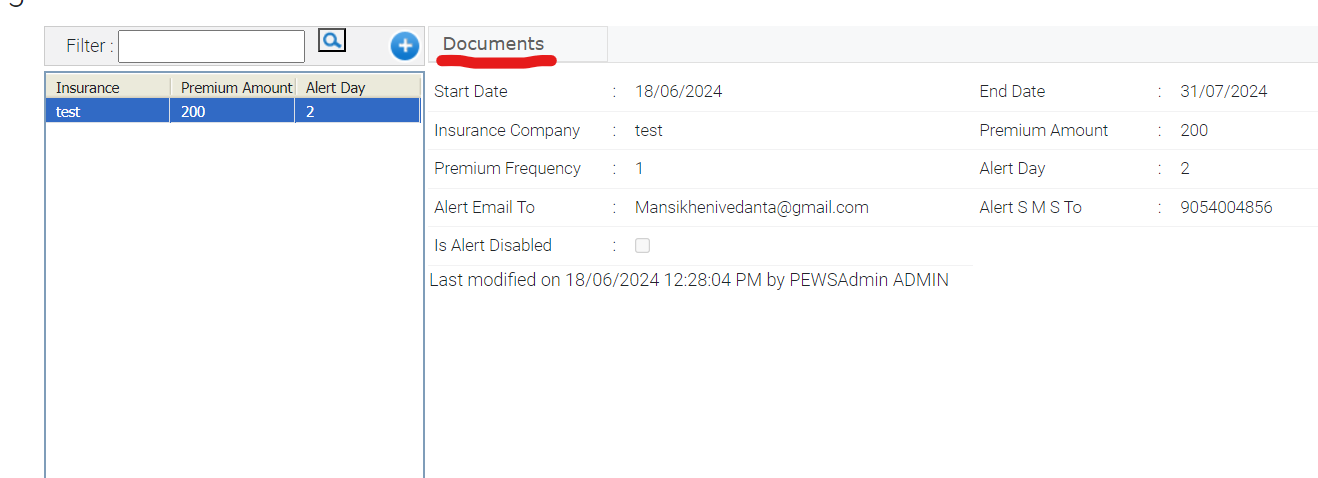
Task: Sort by the Insurance column header
Action: click(x=108, y=88)
